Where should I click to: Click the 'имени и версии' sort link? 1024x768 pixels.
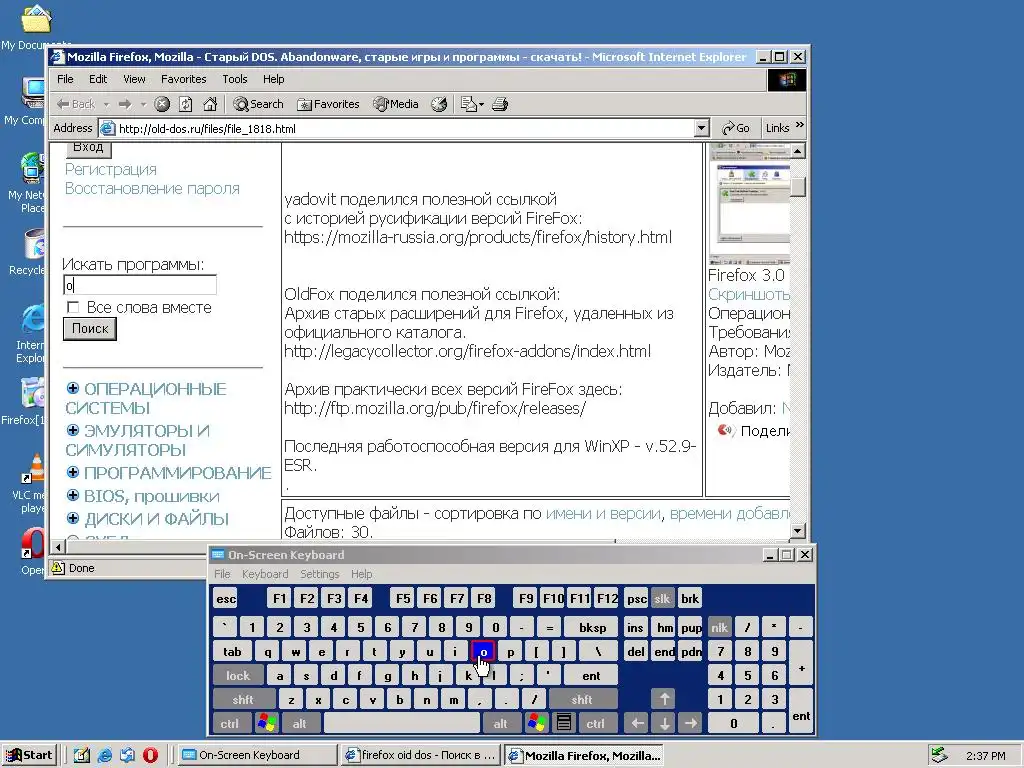pyautogui.click(x=603, y=514)
